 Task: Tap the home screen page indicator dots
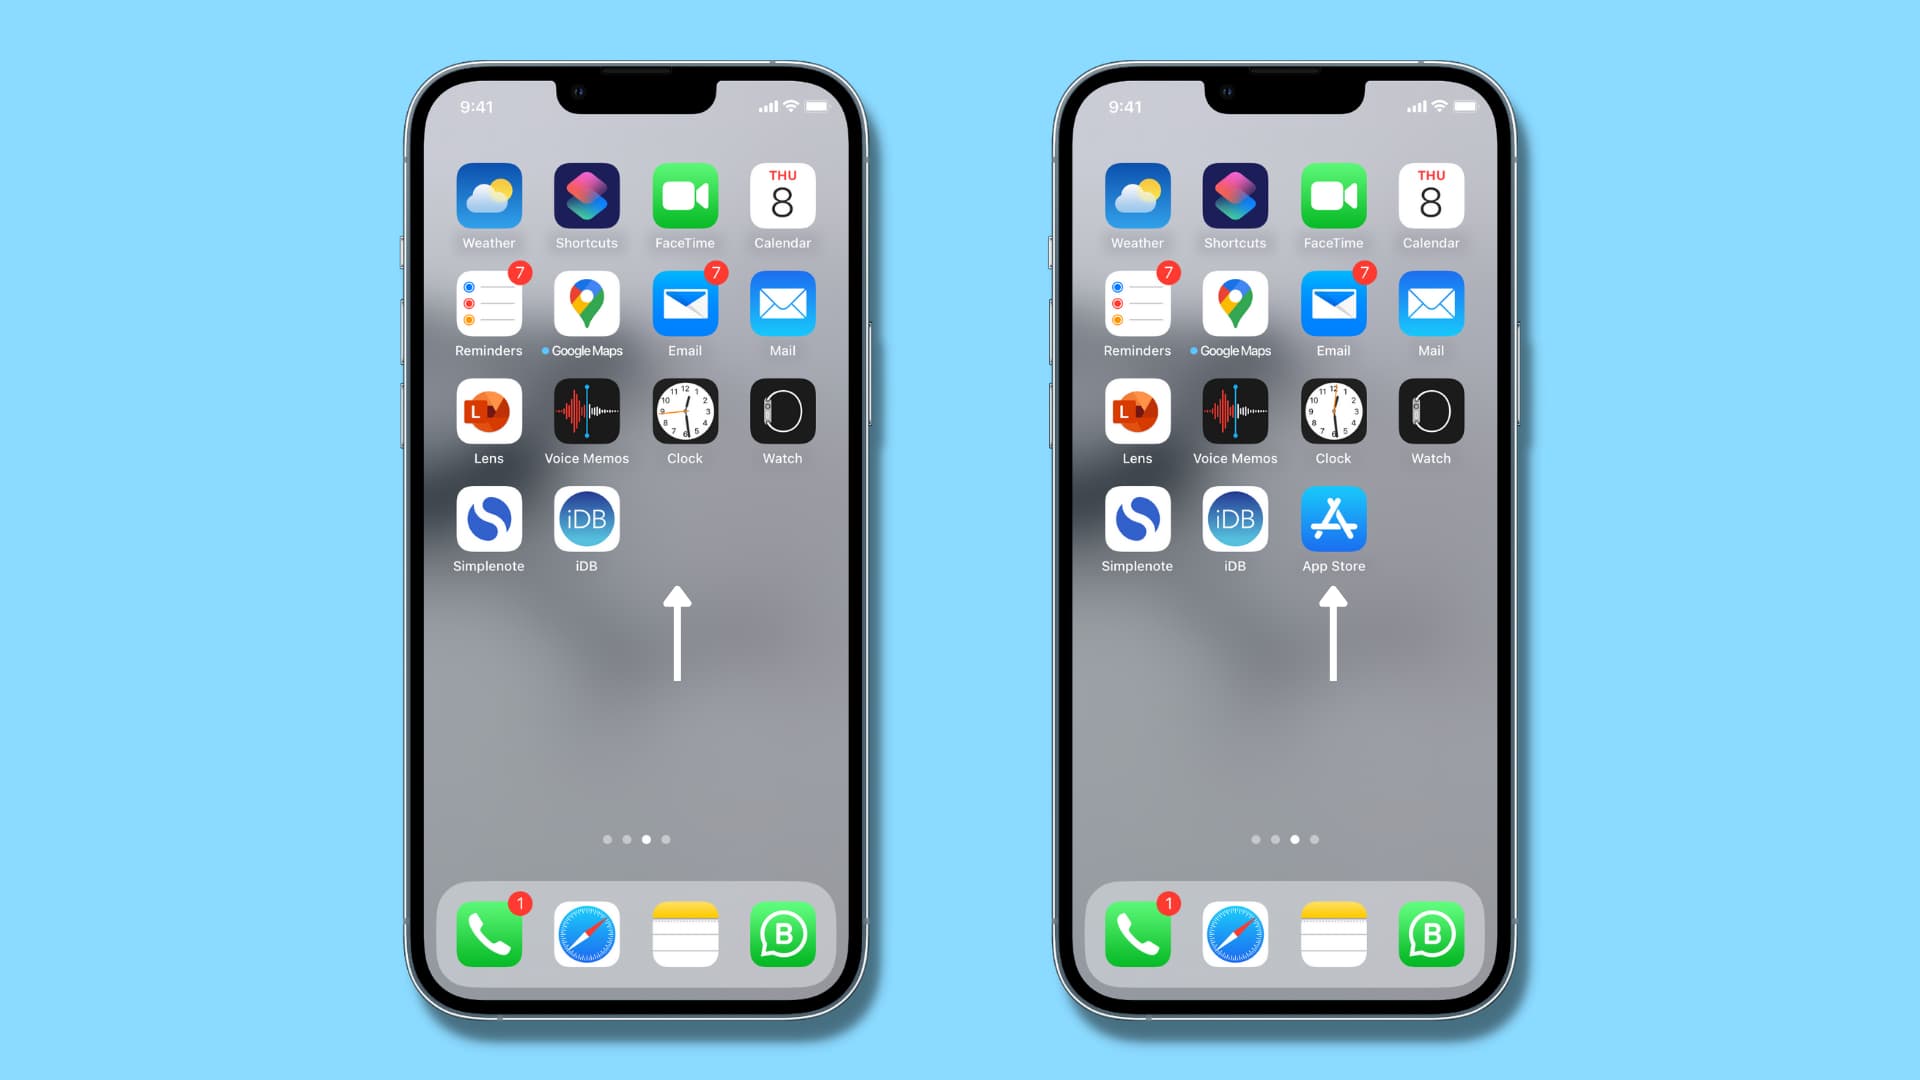636,839
